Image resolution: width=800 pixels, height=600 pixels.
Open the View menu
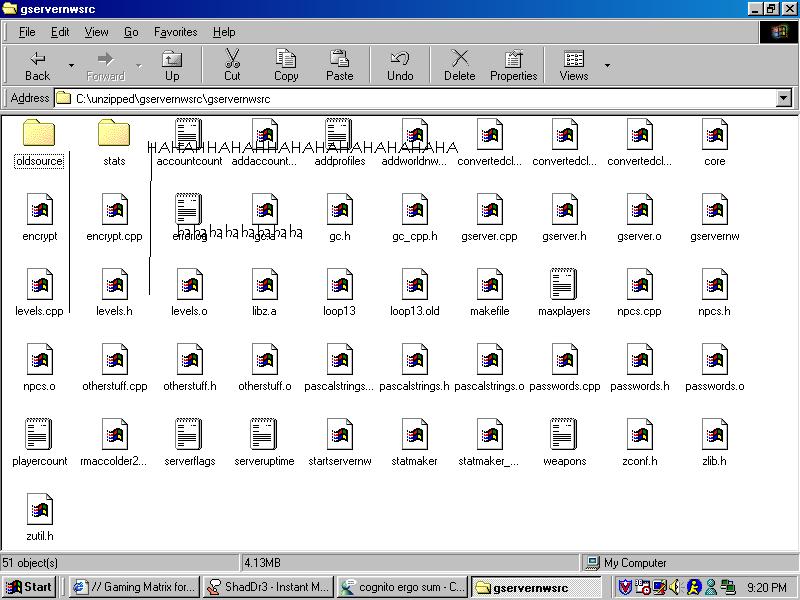pyautogui.click(x=96, y=32)
